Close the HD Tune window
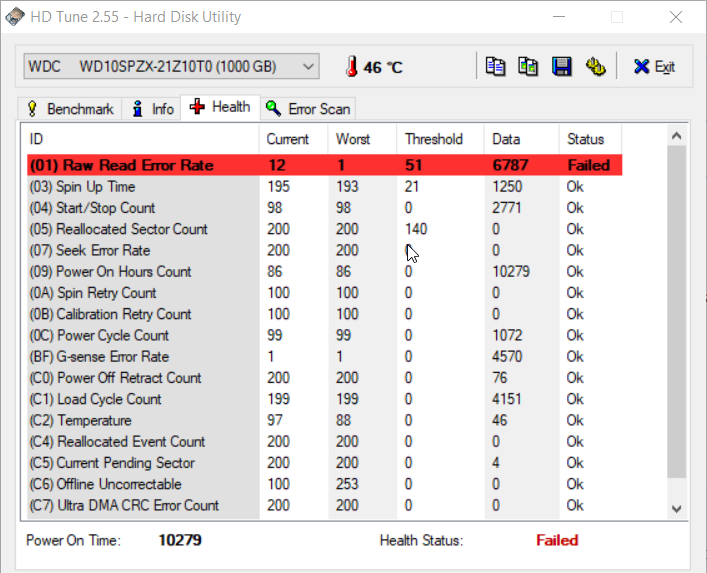707x573 pixels. 675,17
